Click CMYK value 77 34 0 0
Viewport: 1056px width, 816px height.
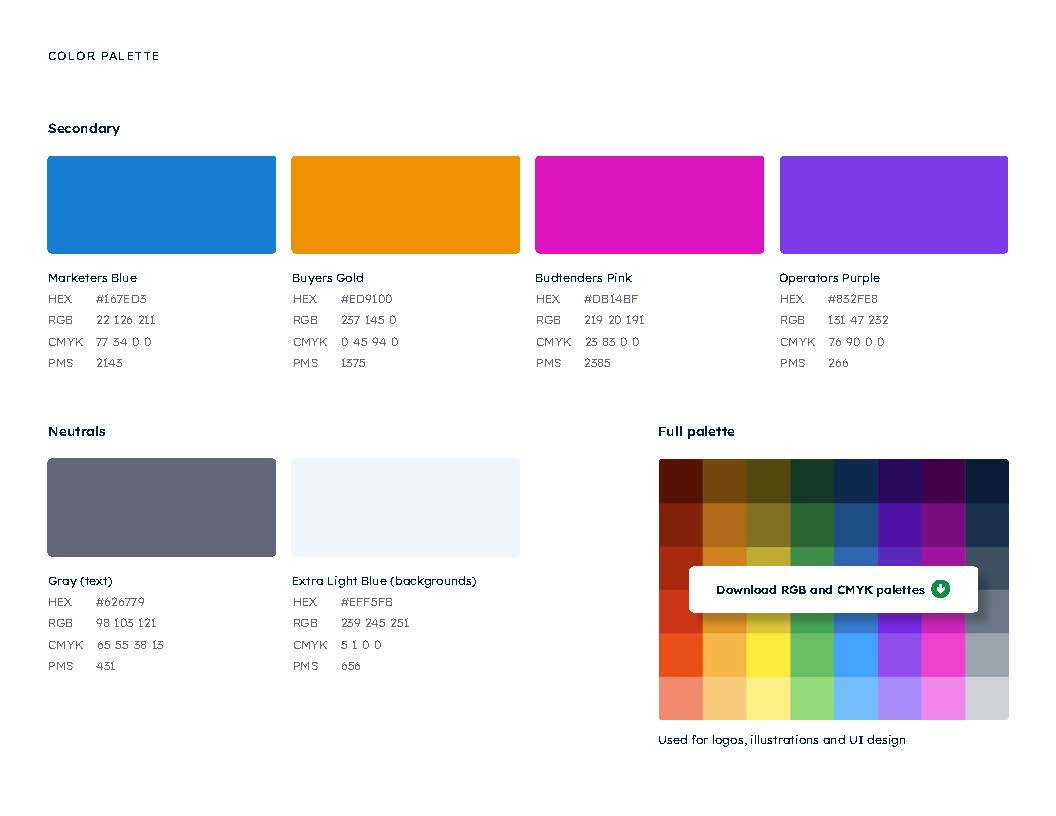[x=124, y=342]
